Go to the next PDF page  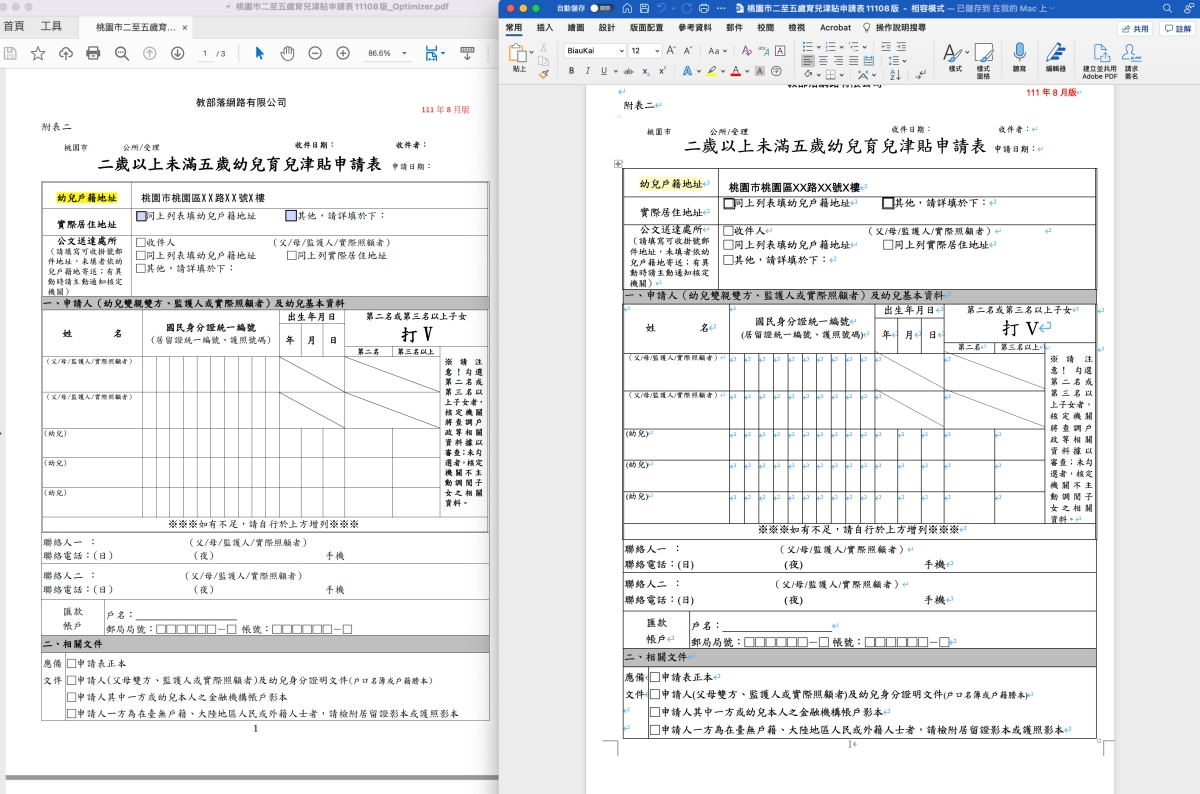coord(177,53)
